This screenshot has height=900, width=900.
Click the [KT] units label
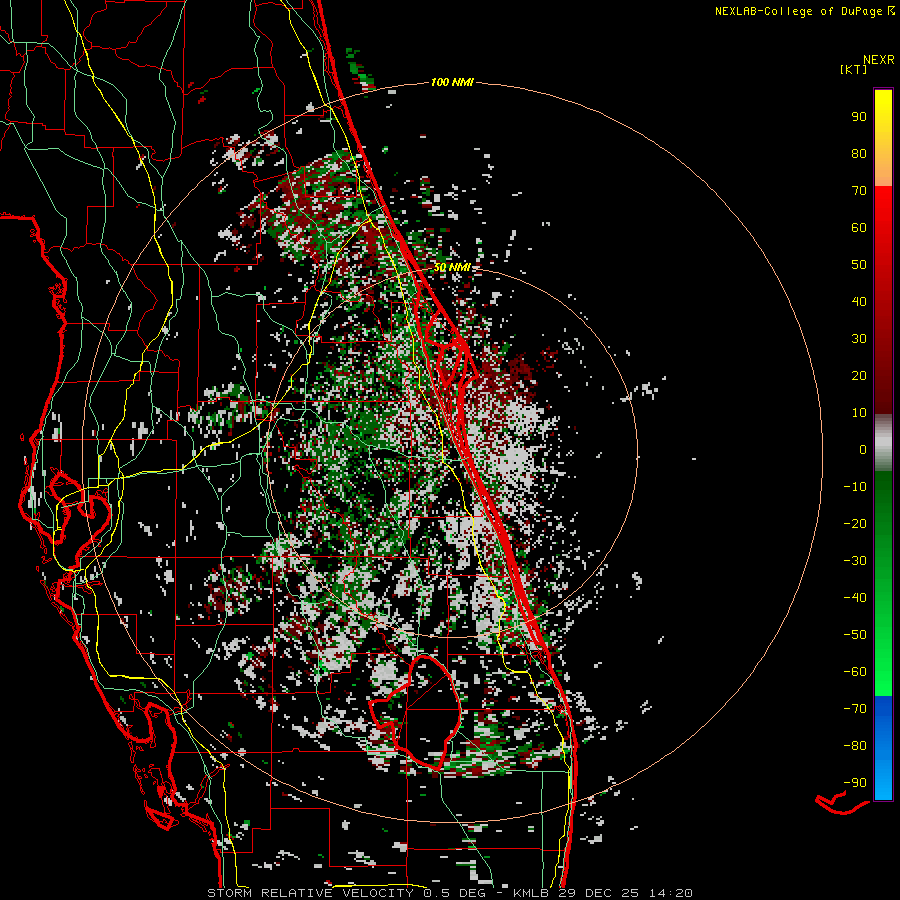(x=855, y=69)
